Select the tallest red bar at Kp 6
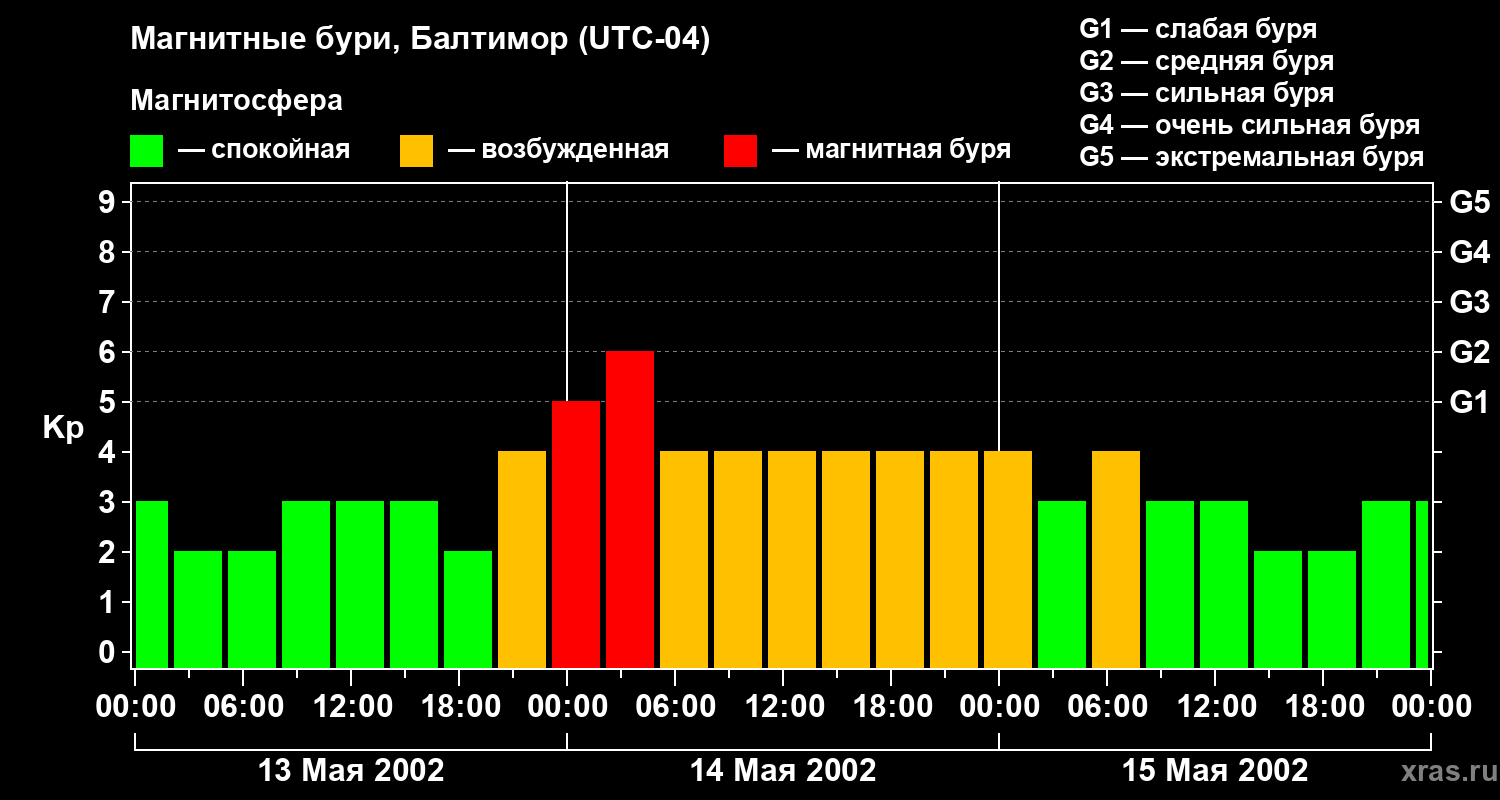 [630, 509]
